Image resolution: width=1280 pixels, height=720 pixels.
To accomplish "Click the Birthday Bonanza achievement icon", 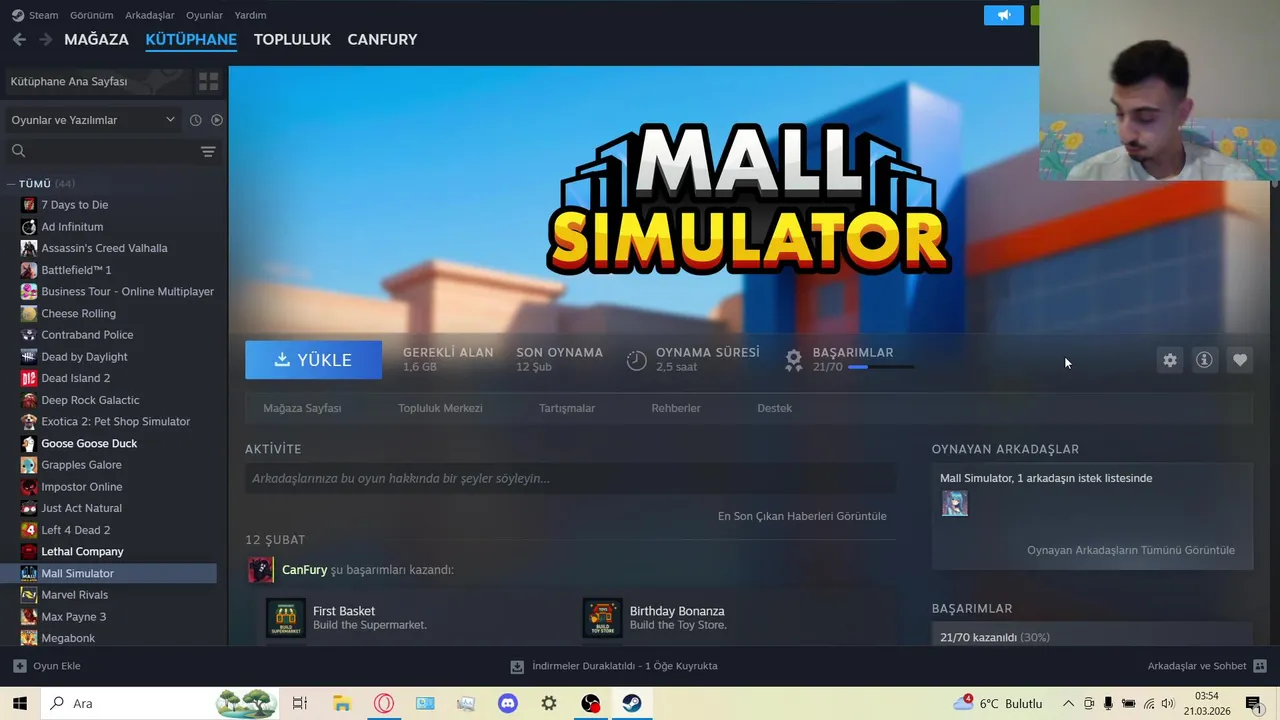I will point(602,618).
